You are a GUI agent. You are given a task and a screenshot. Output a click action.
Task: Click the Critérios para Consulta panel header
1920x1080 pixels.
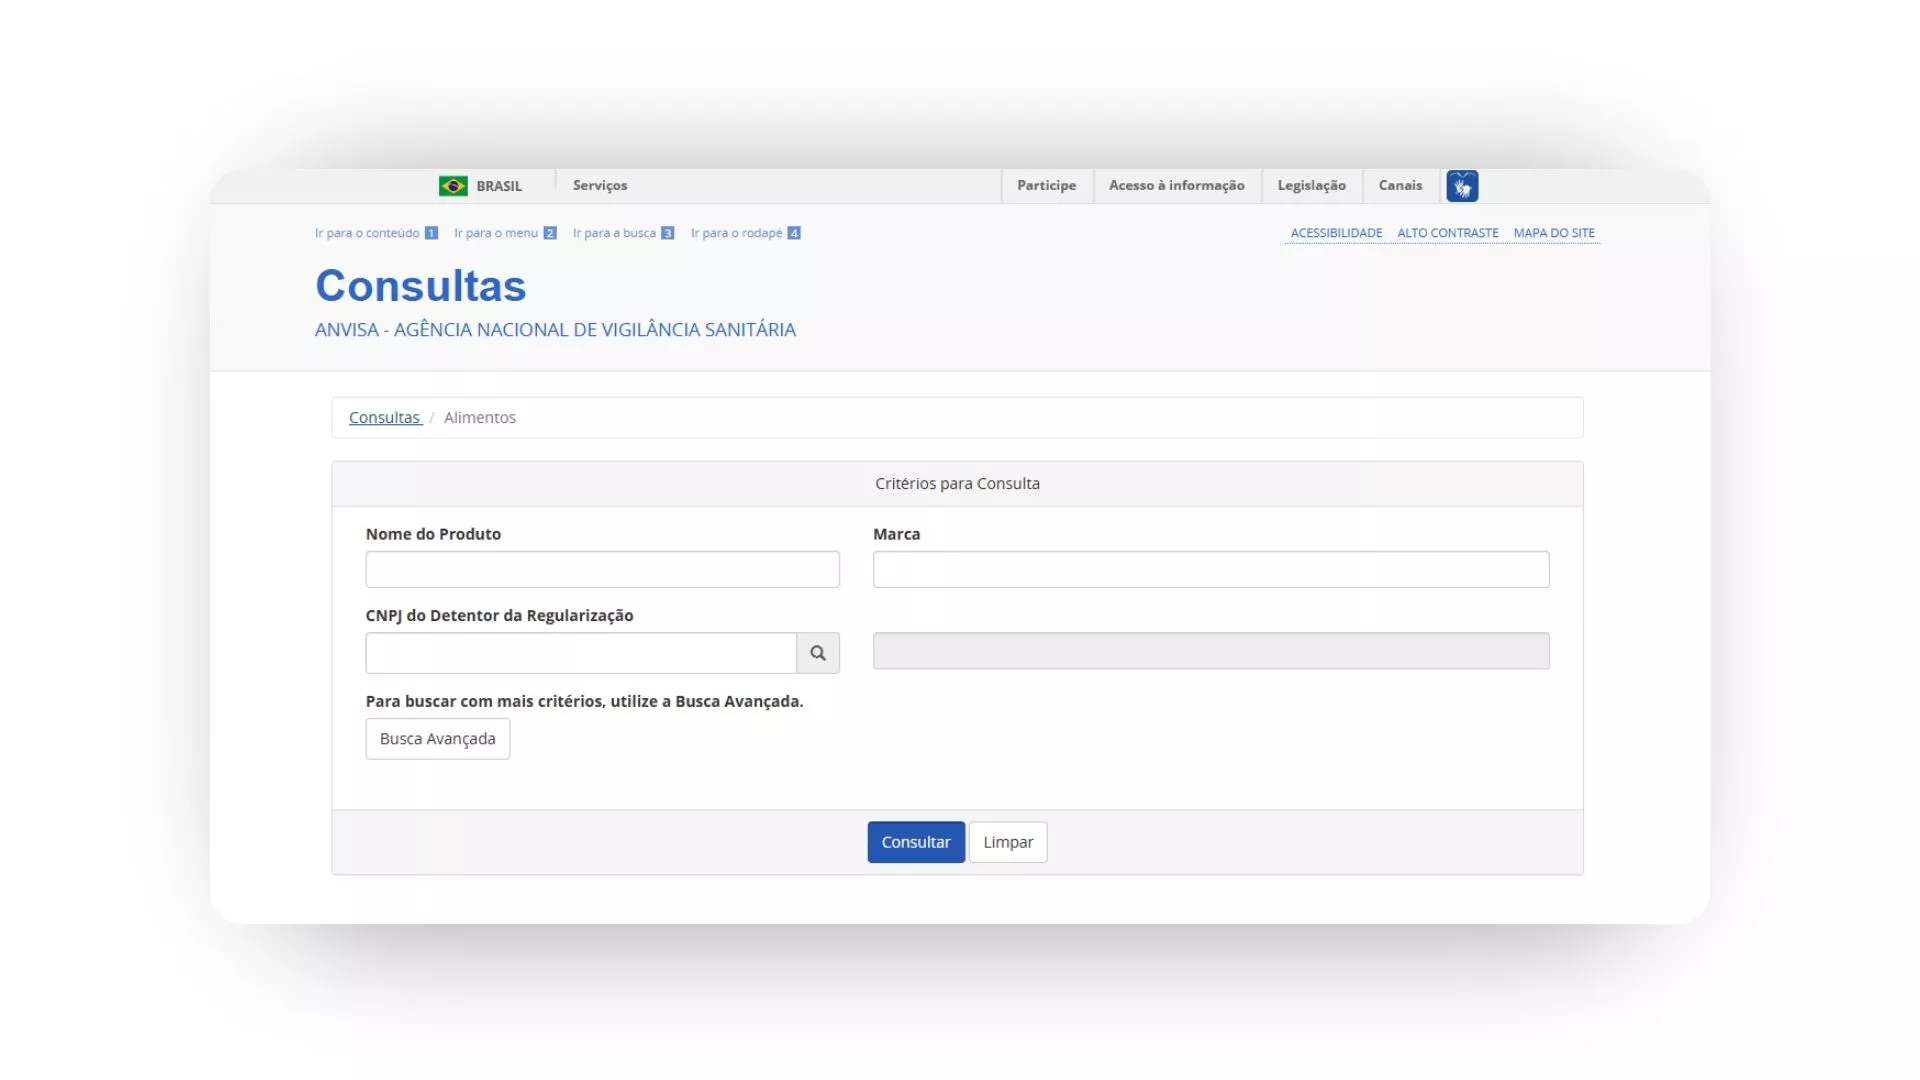coord(957,484)
